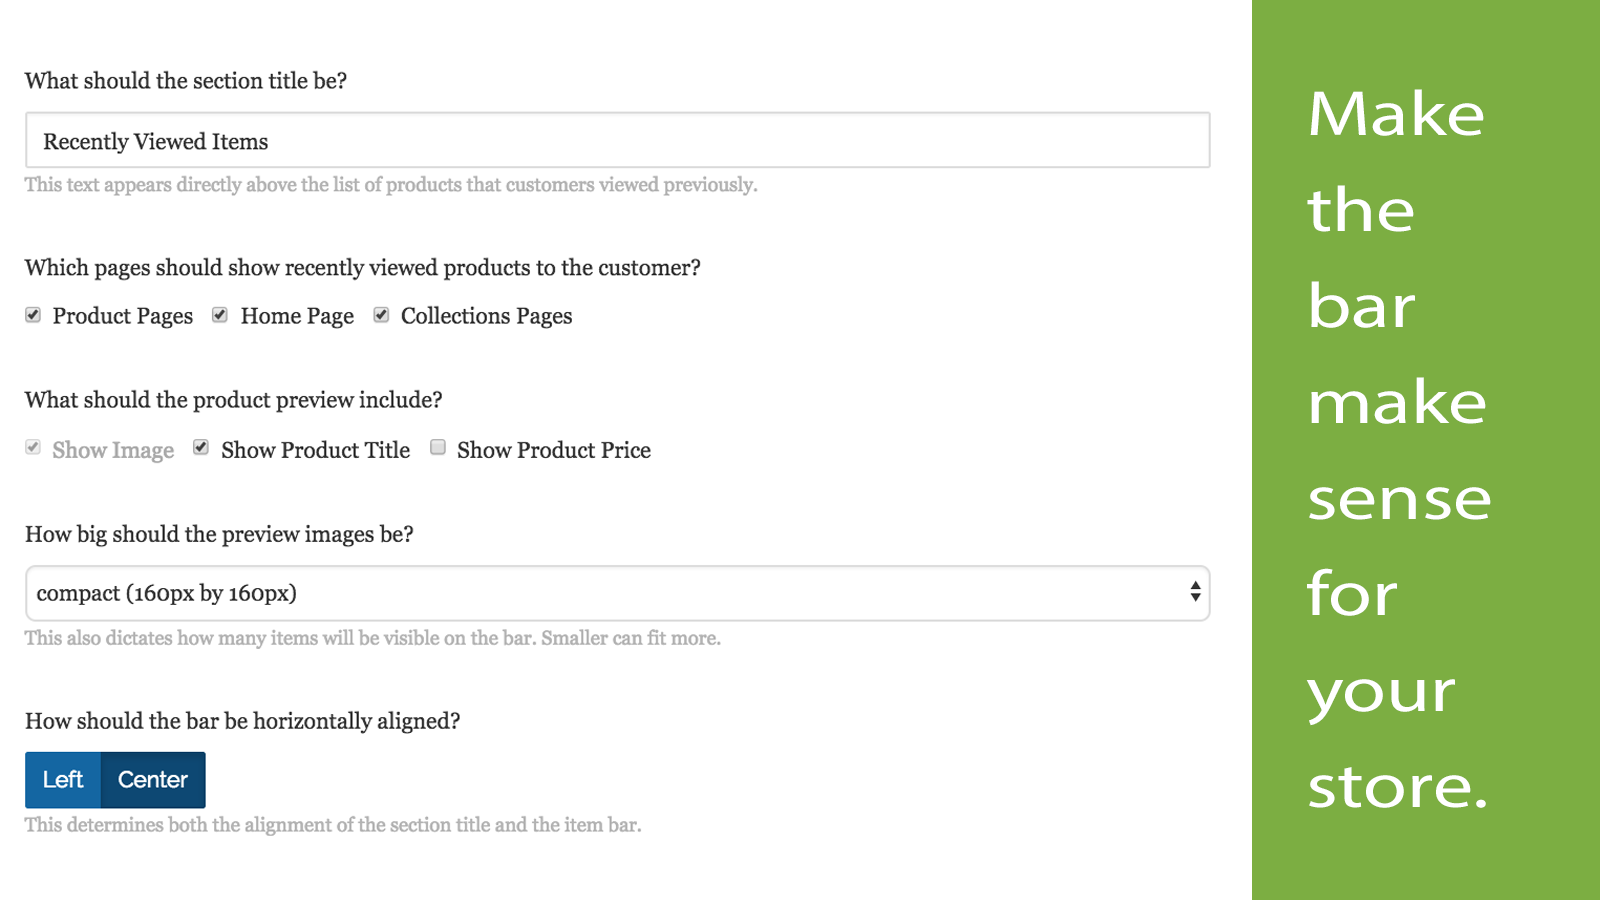Click the "Show Product Price" label text

pos(554,450)
